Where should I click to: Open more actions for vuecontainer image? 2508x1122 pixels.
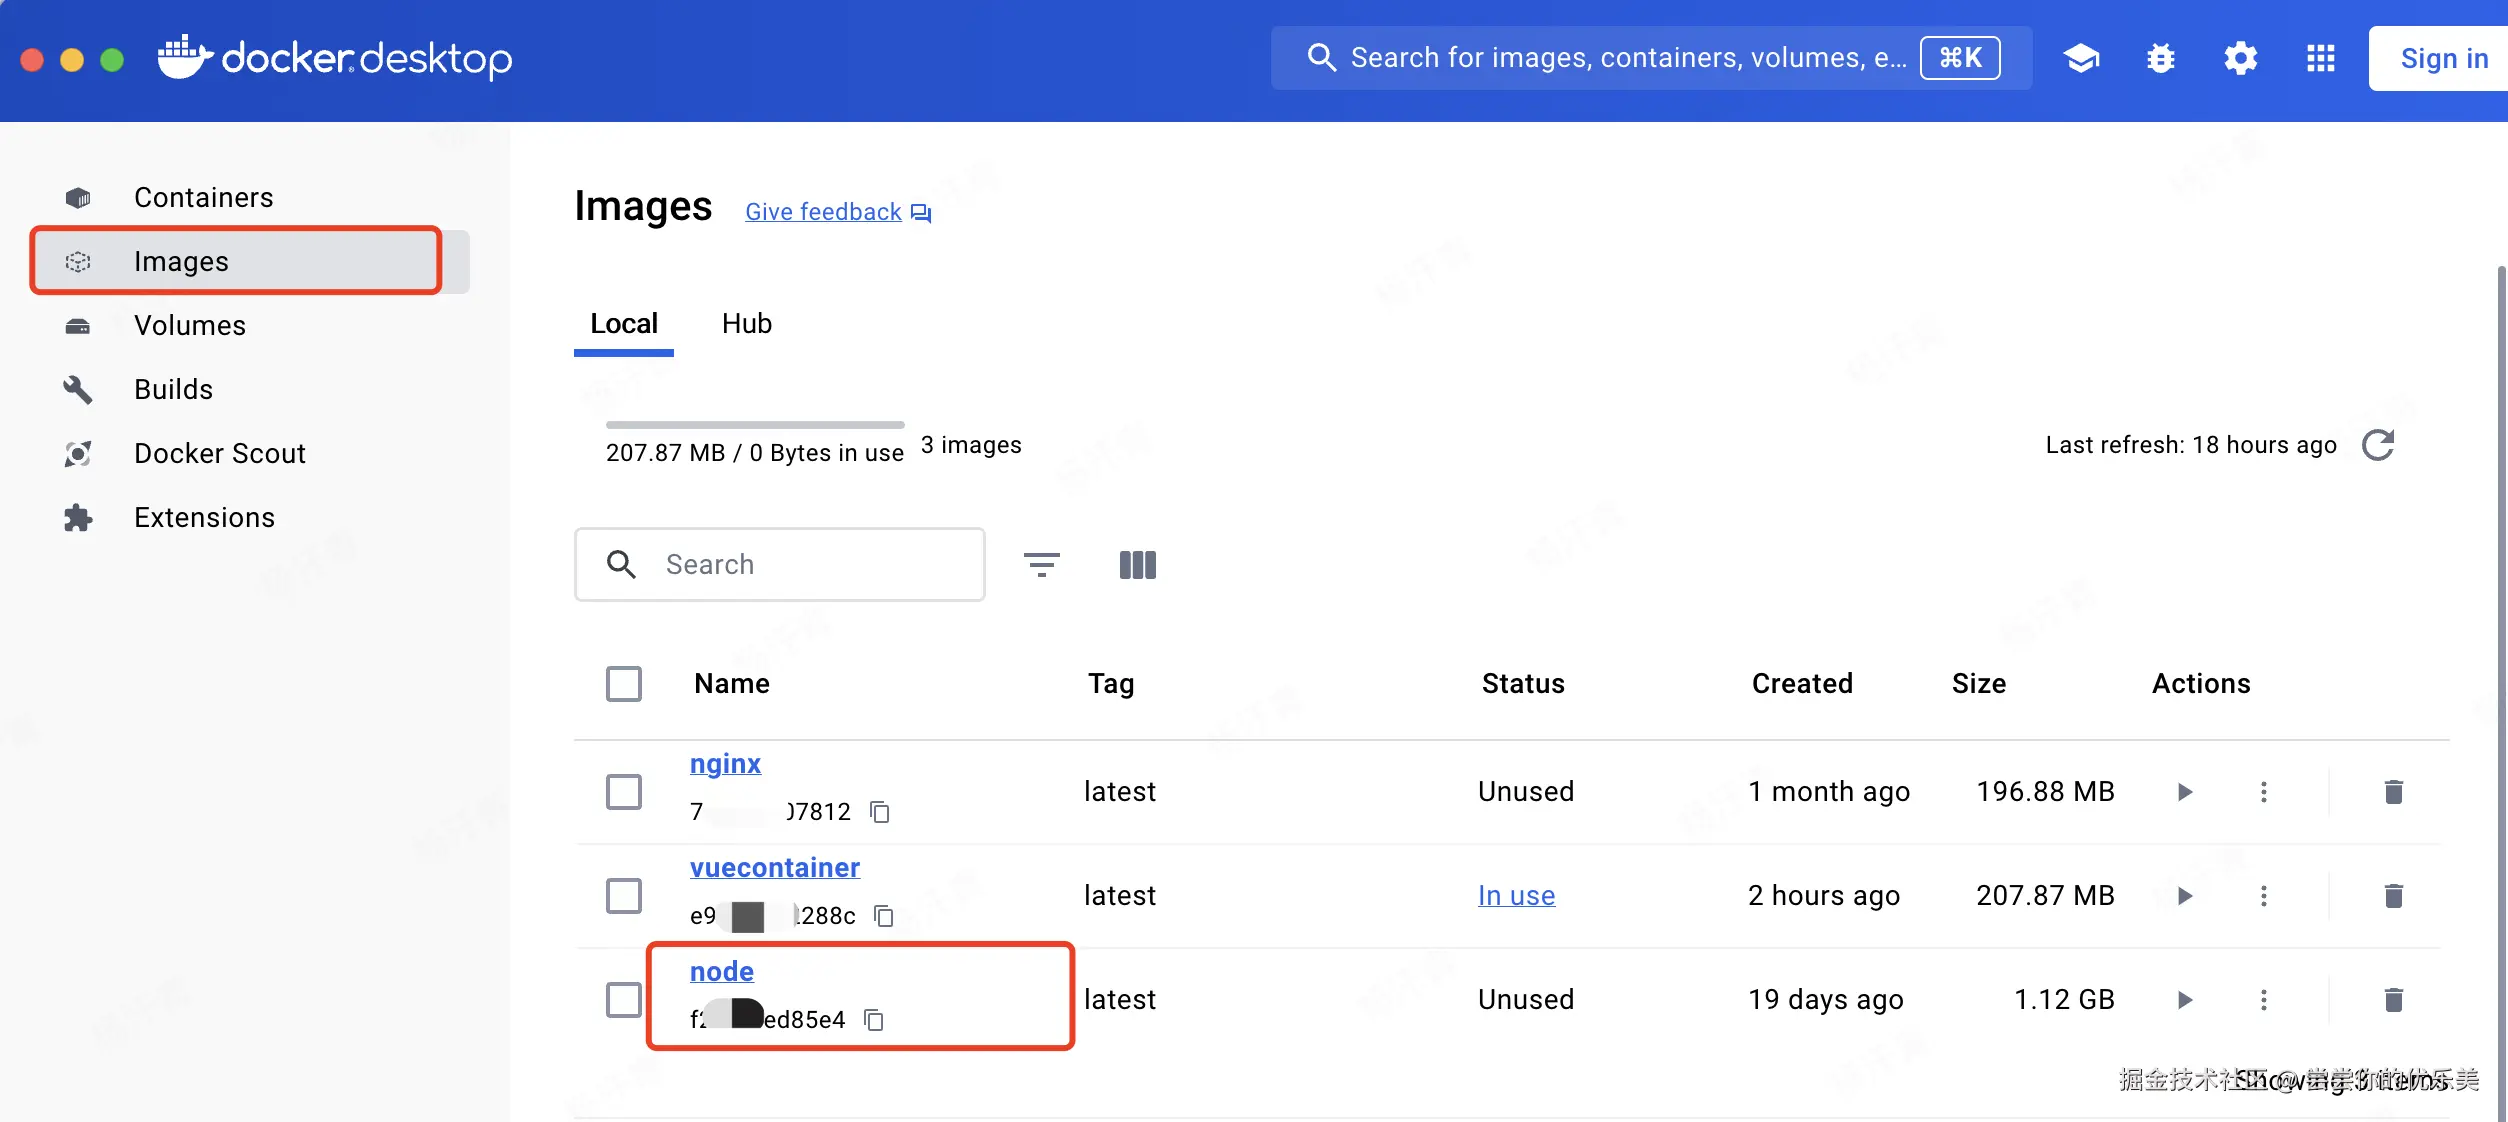point(2264,896)
